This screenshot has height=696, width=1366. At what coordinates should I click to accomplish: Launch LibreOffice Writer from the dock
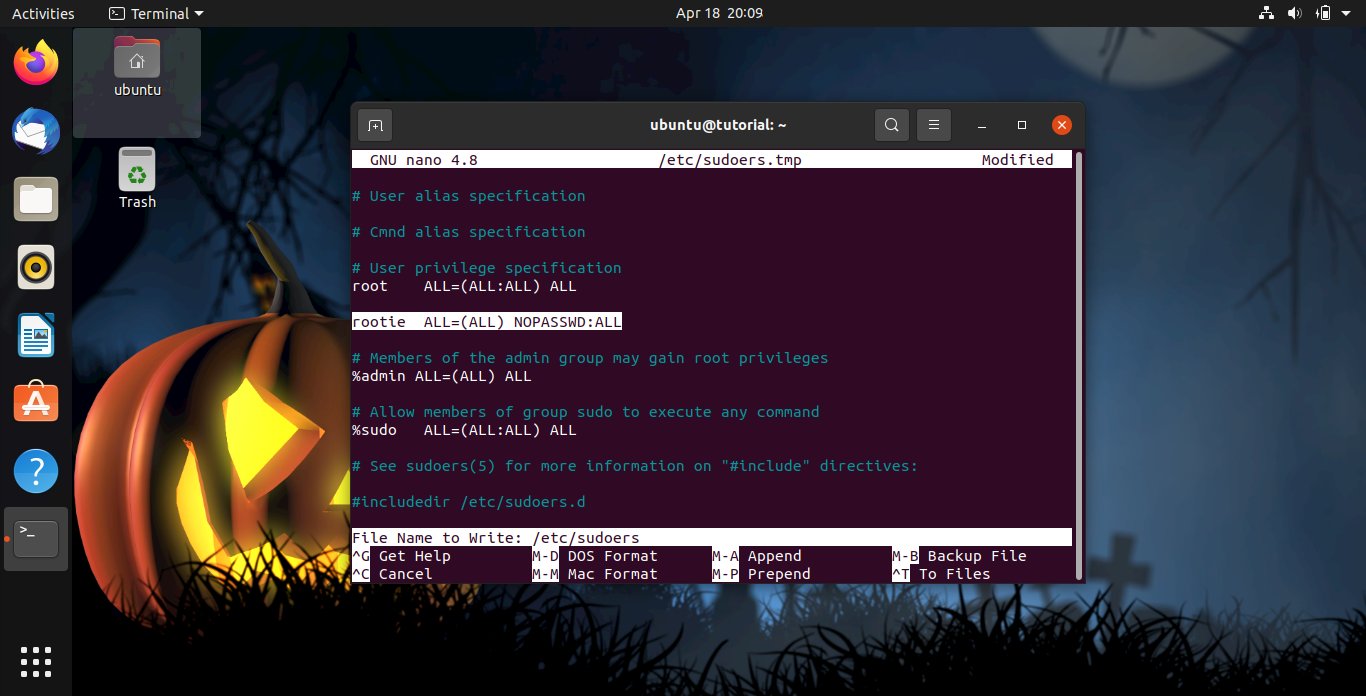point(35,335)
